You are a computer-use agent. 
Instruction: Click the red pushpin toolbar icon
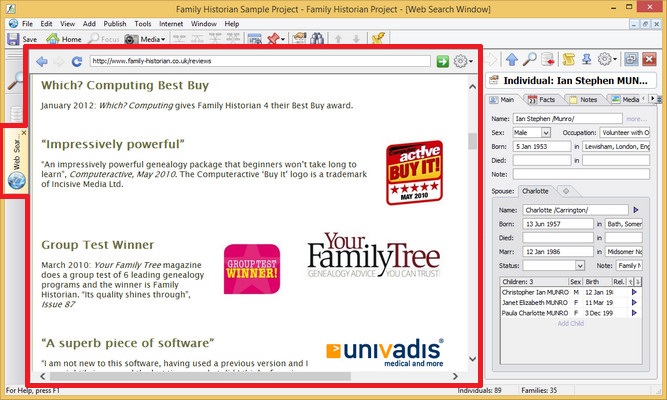[x=275, y=39]
